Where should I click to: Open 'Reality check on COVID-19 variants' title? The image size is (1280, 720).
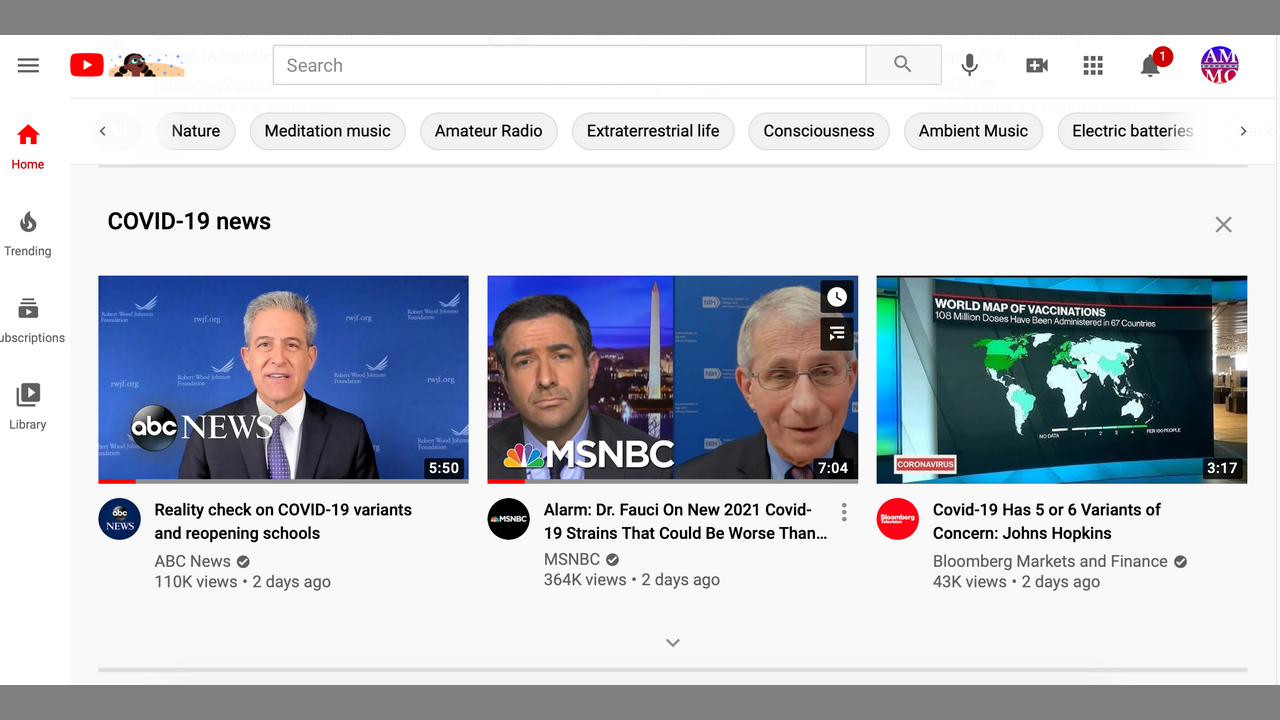(x=283, y=521)
